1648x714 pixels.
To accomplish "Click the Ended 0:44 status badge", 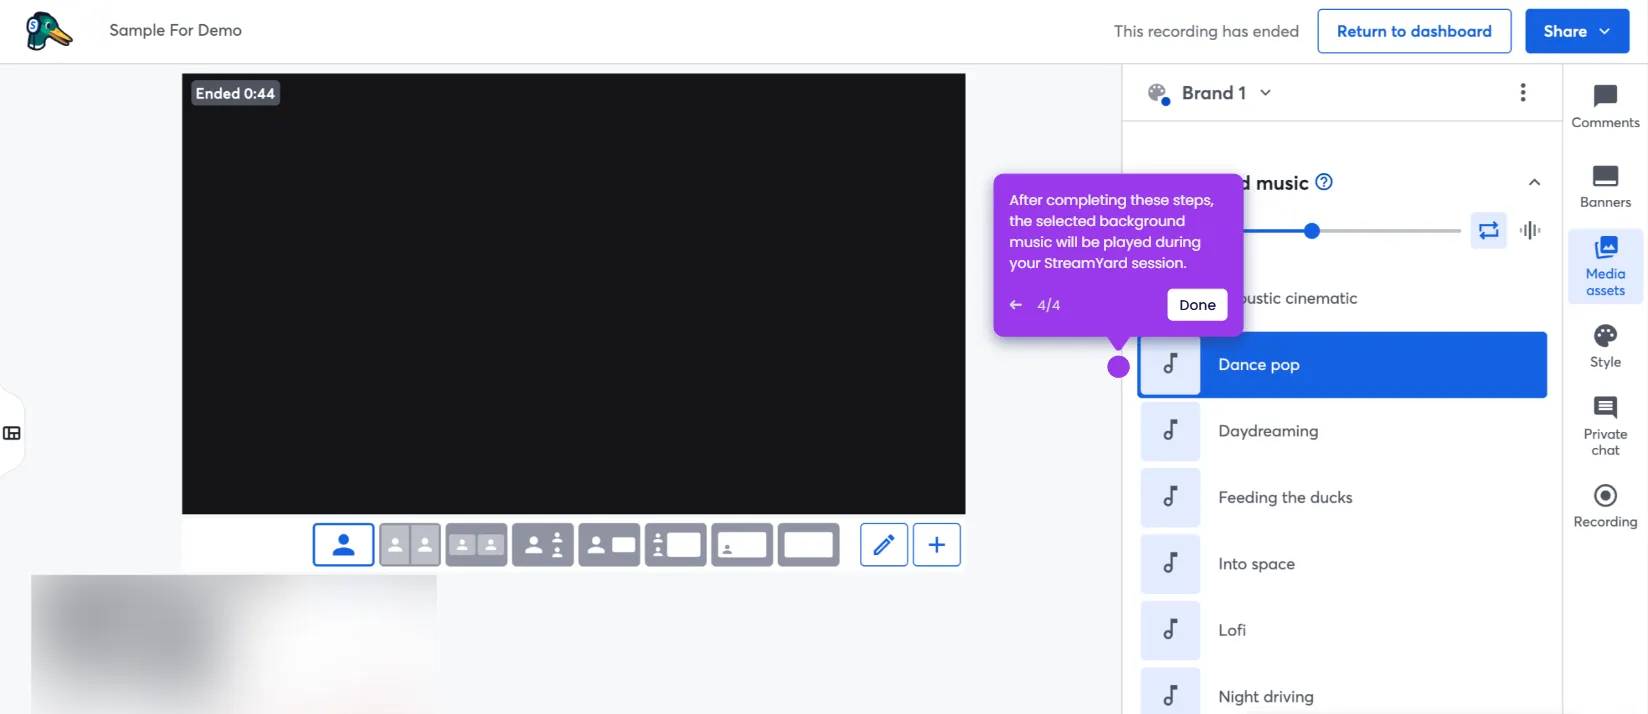I will tap(235, 93).
